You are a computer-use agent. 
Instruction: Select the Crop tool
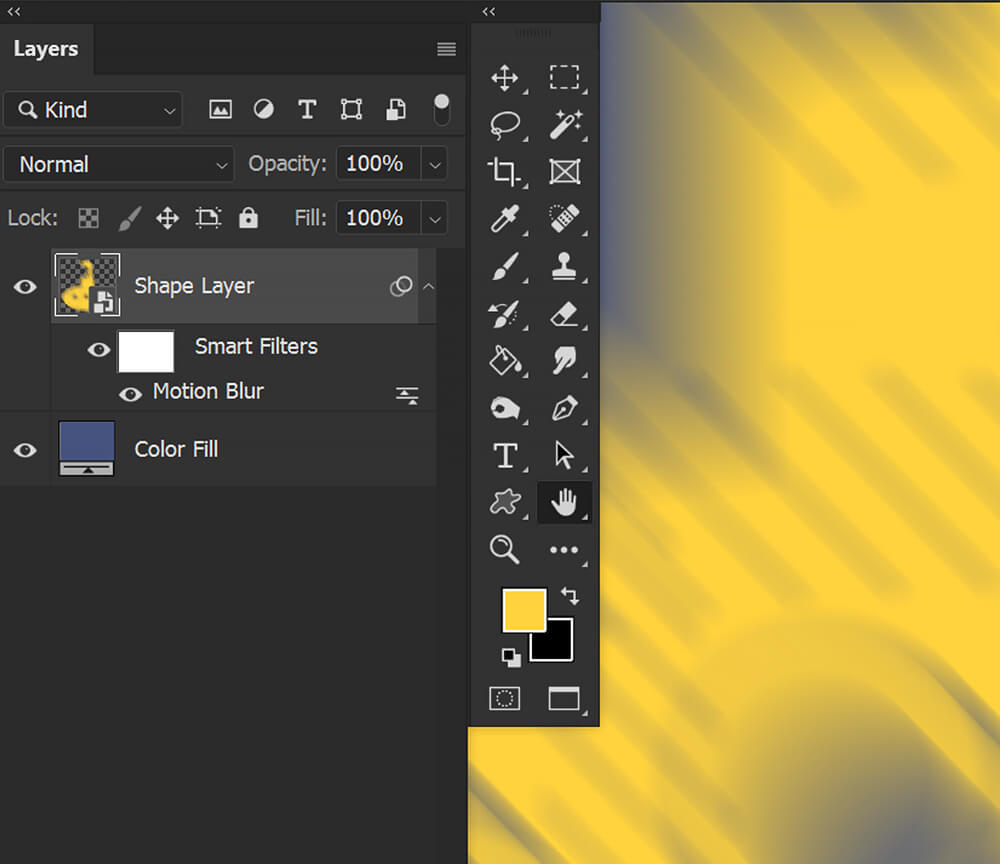tap(504, 172)
